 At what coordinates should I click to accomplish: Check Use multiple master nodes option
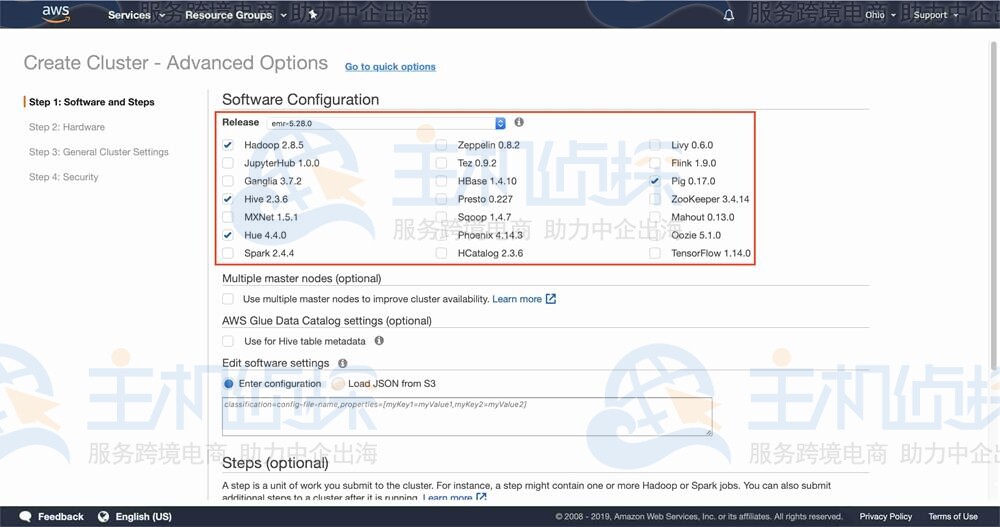pos(228,299)
